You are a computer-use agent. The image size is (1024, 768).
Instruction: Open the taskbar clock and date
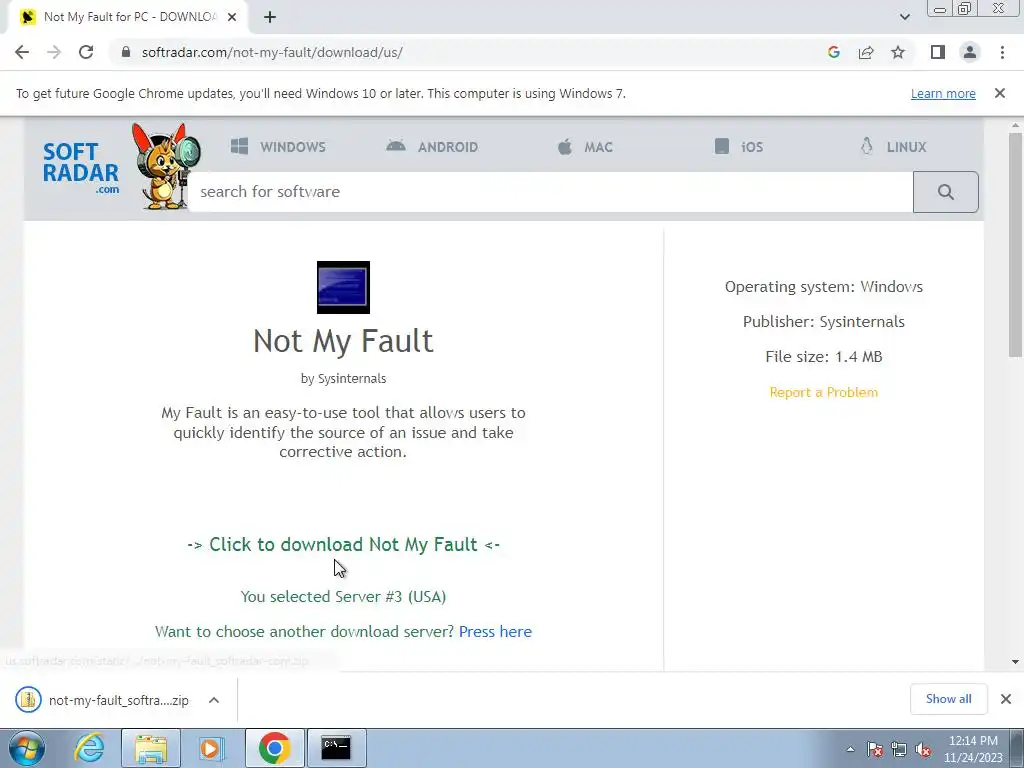(973, 749)
